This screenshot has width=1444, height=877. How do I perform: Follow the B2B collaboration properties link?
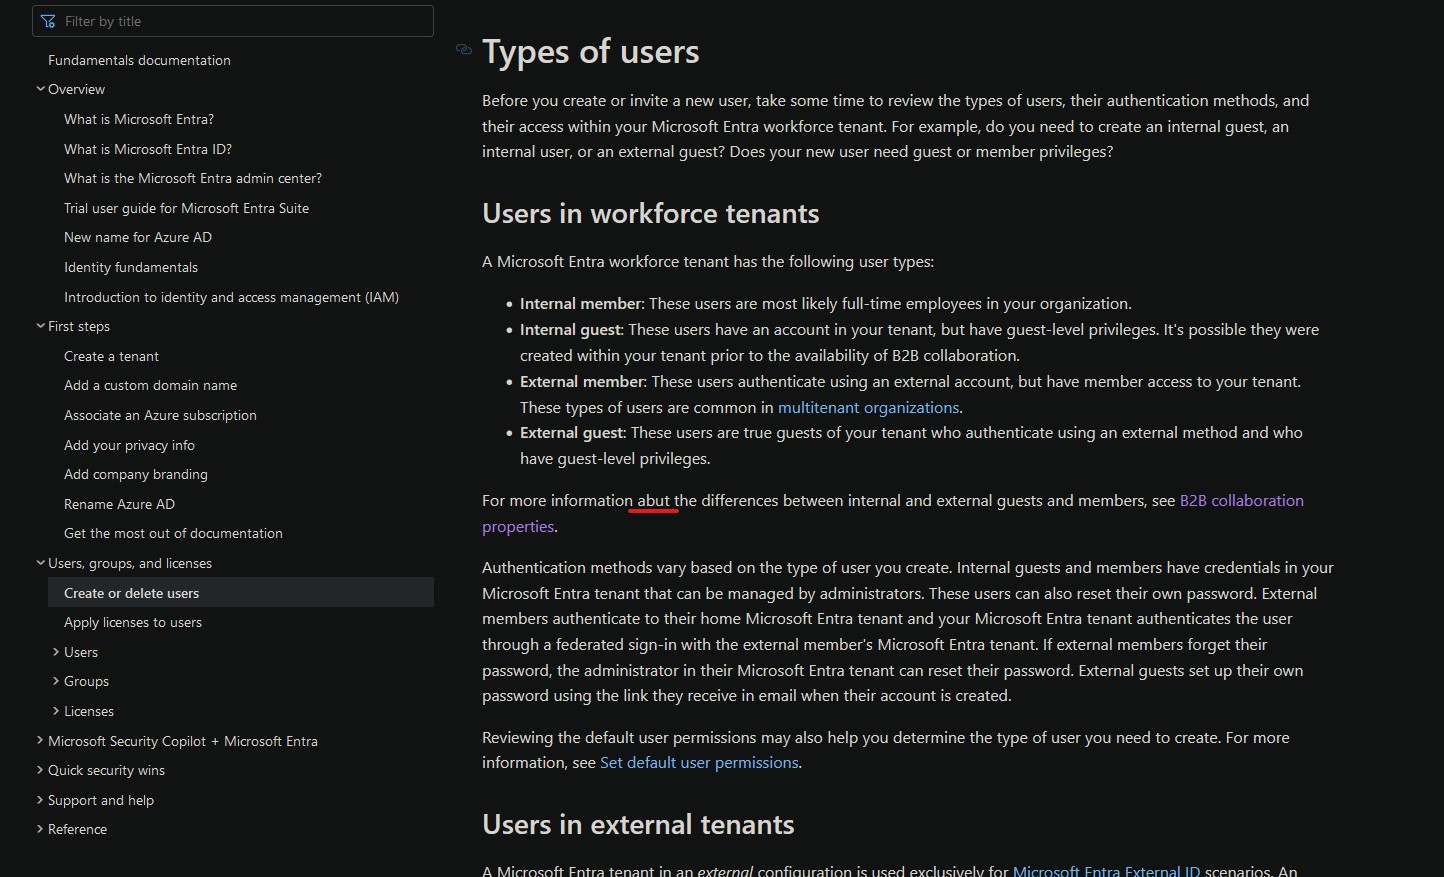(1241, 501)
